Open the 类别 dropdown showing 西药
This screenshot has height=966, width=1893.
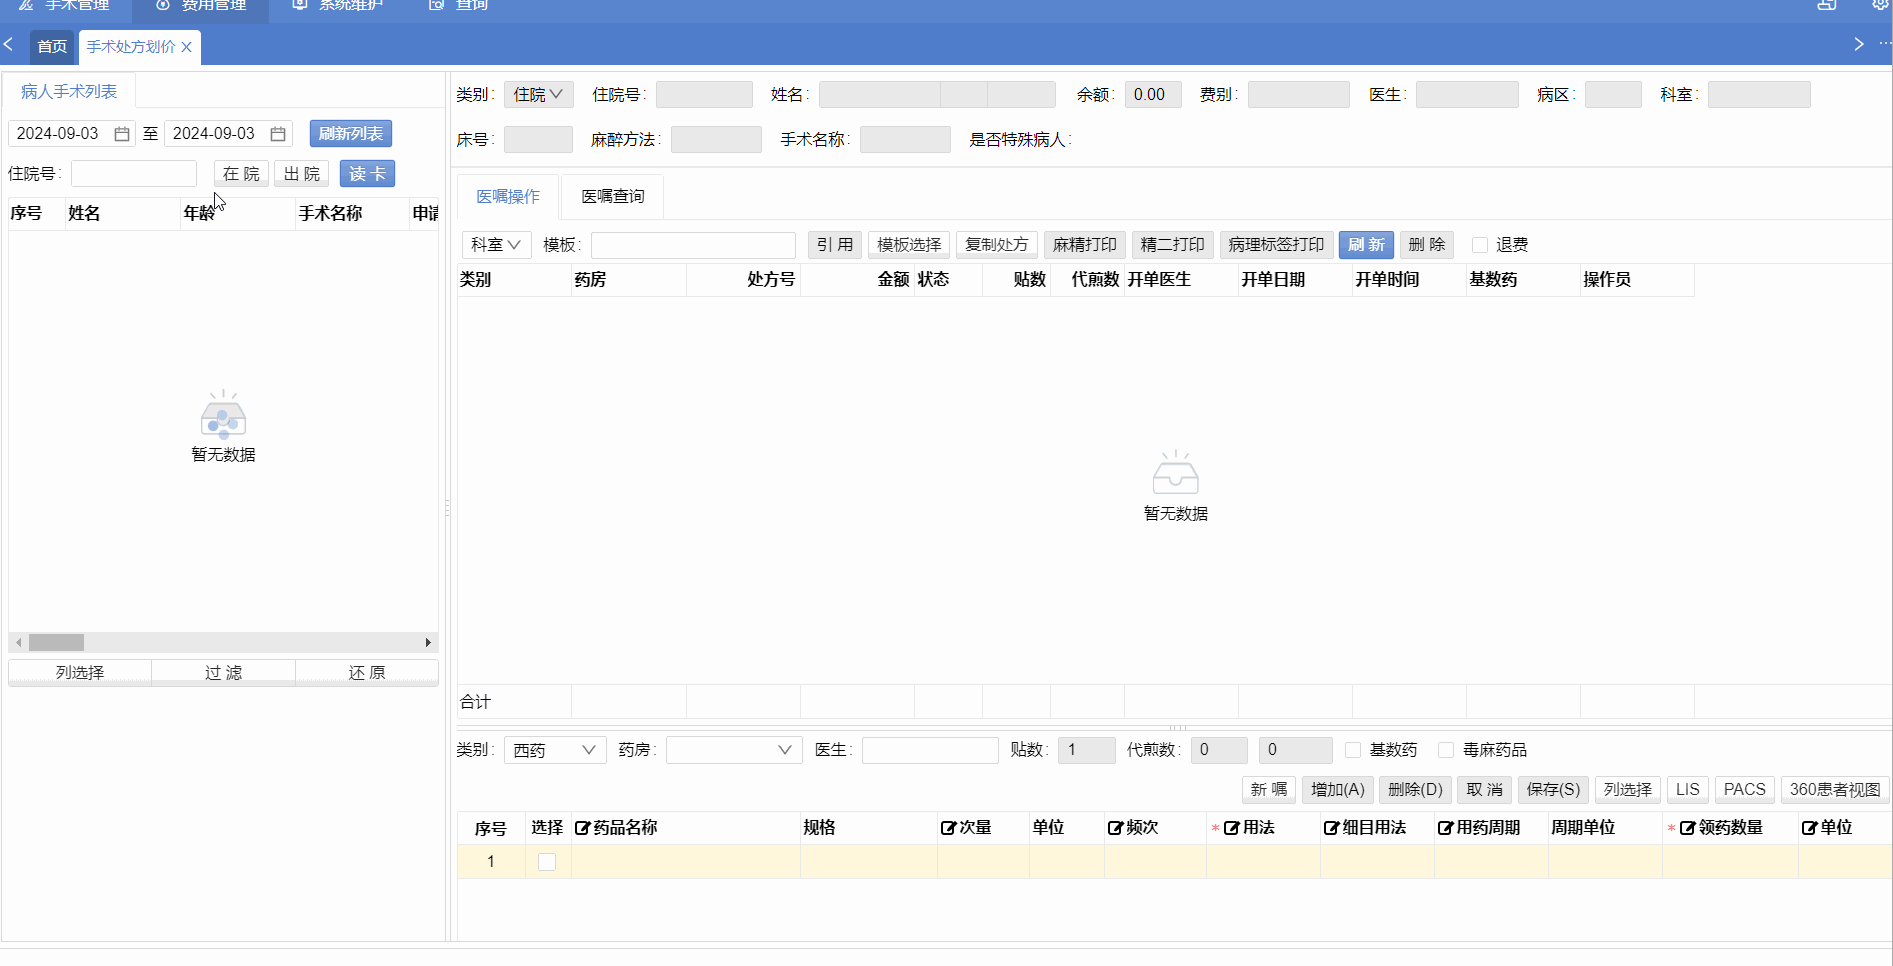click(x=555, y=750)
